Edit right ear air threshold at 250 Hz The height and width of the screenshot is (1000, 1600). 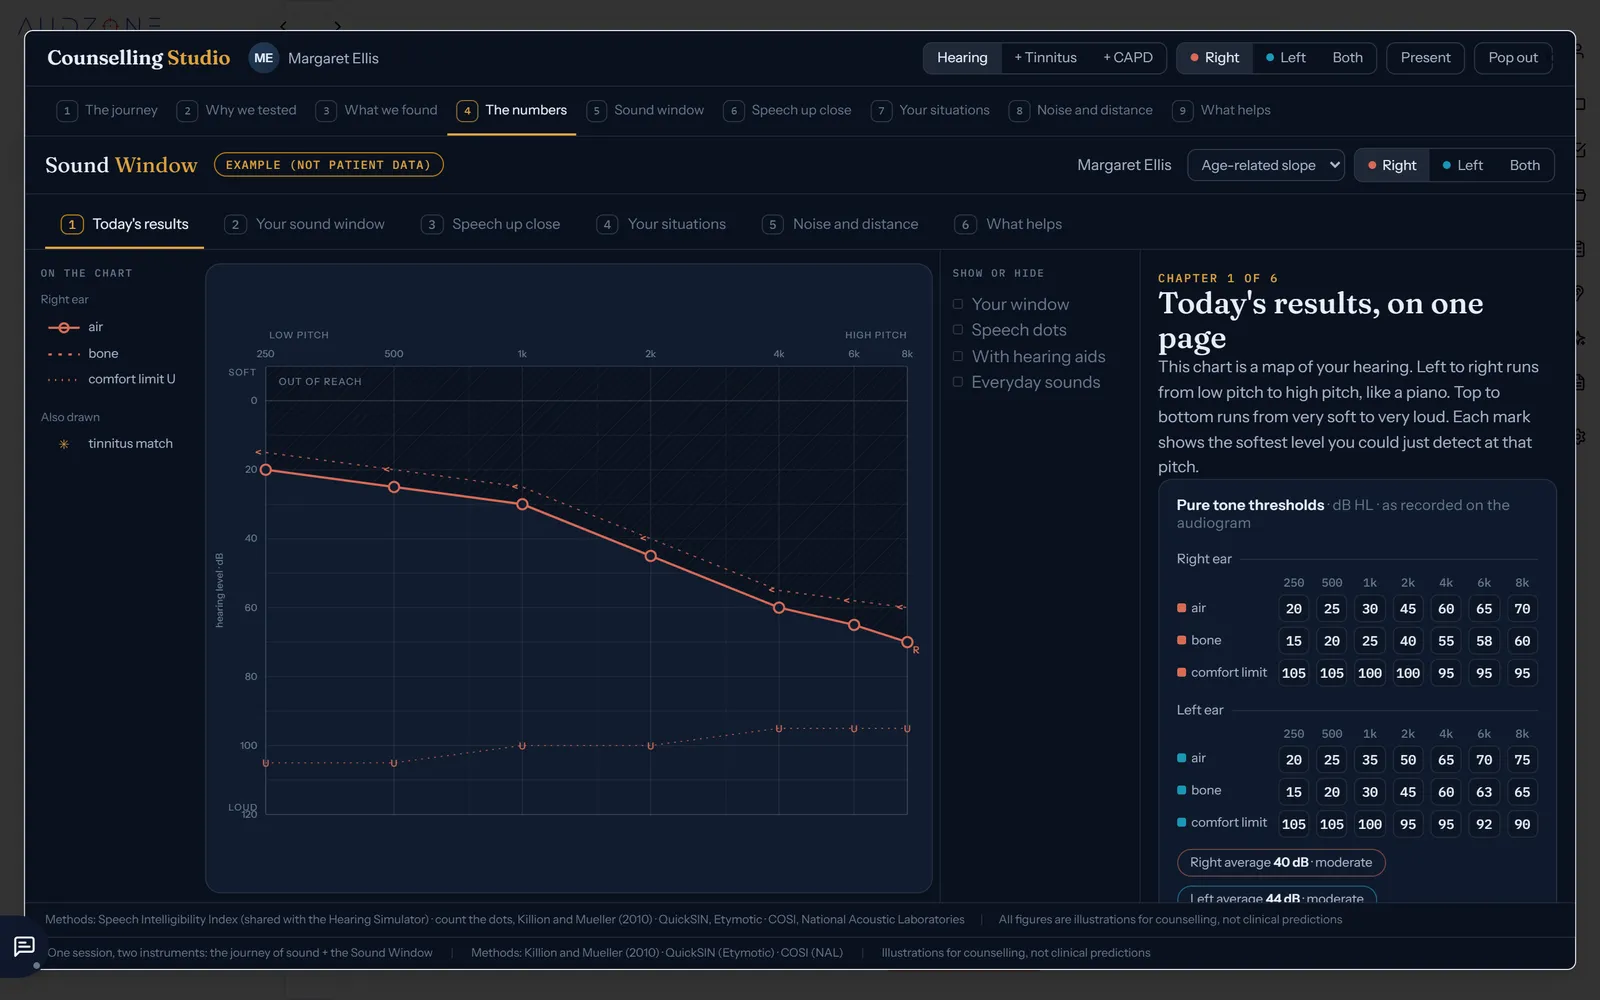1294,609
